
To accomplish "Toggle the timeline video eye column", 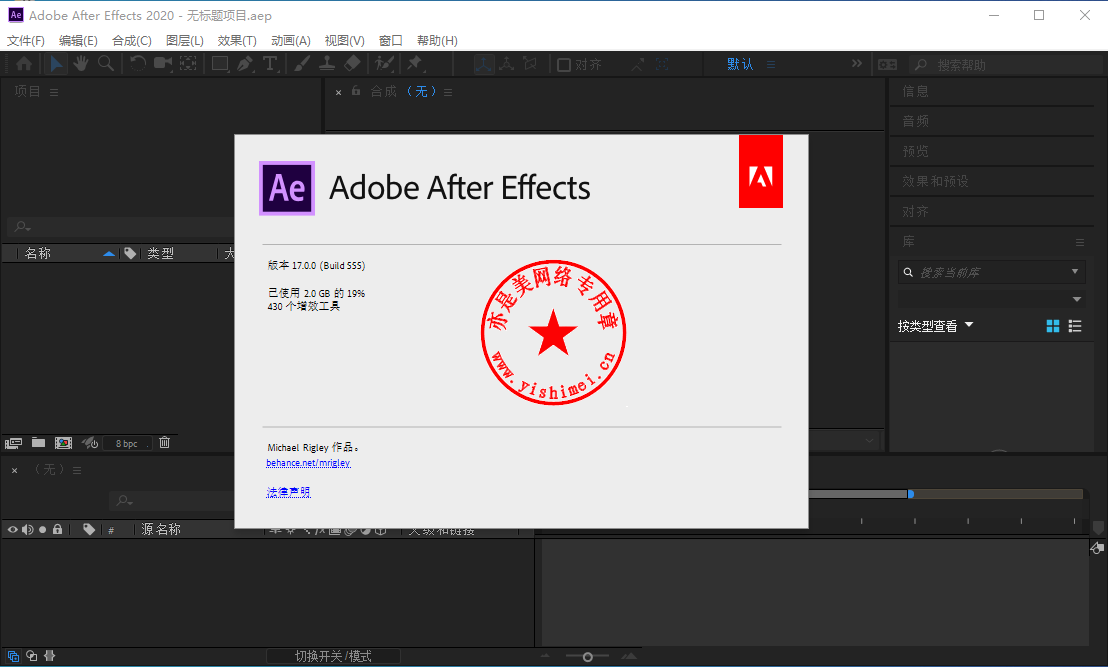I will coord(13,529).
